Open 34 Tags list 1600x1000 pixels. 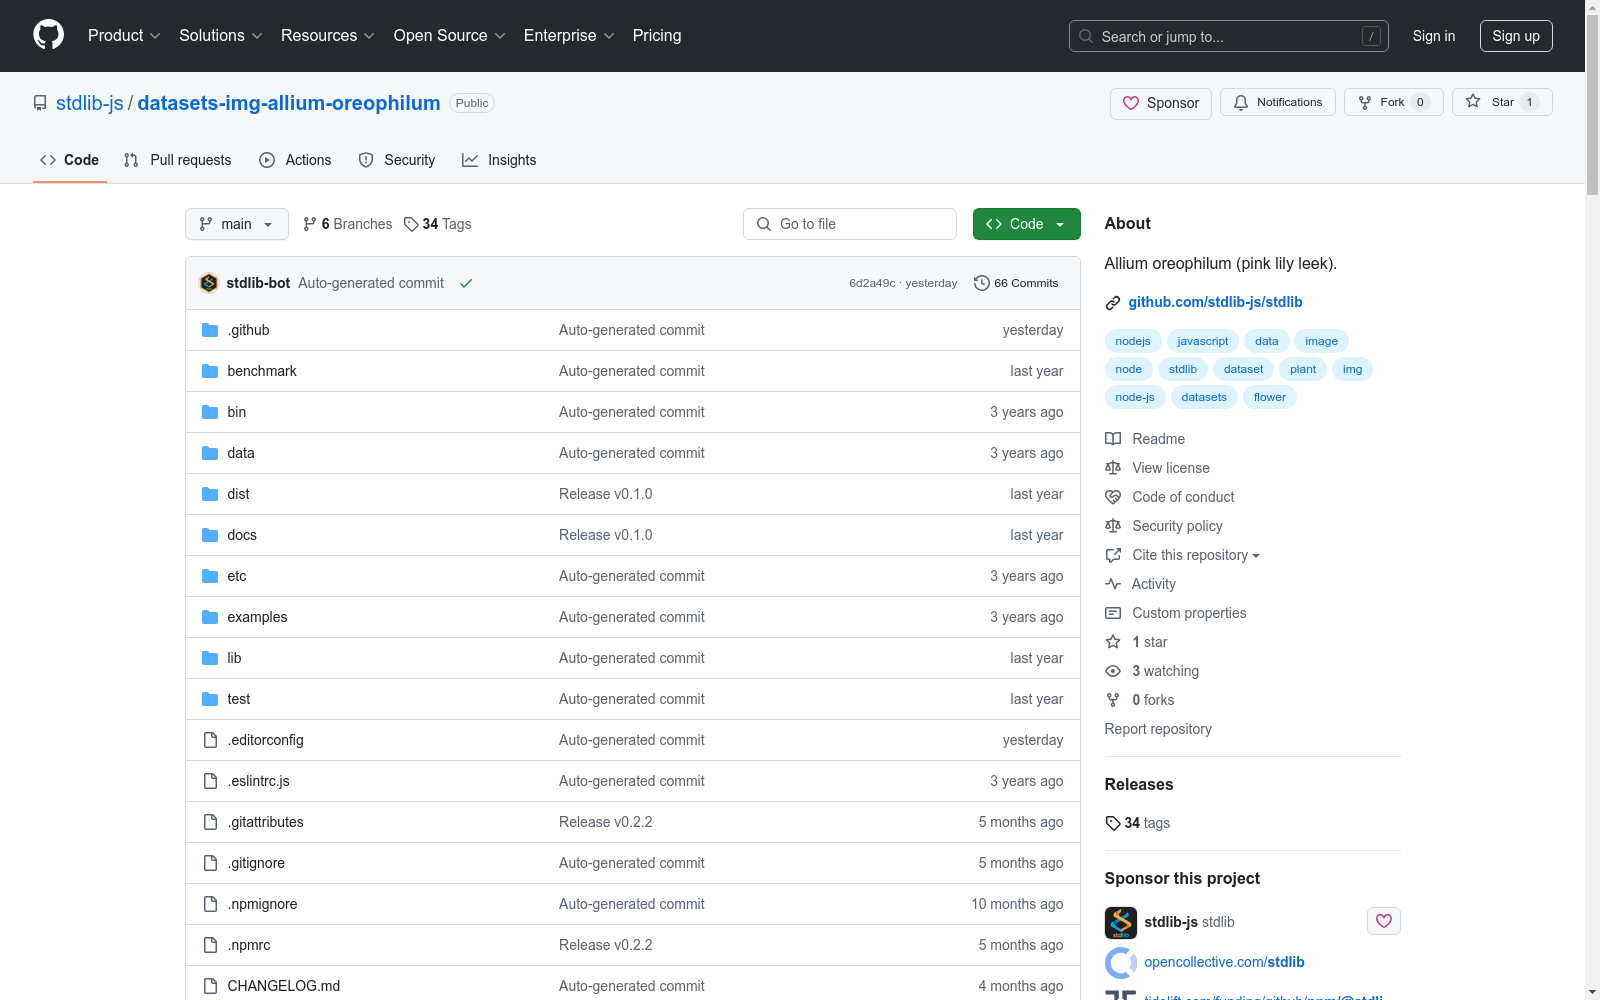438,224
